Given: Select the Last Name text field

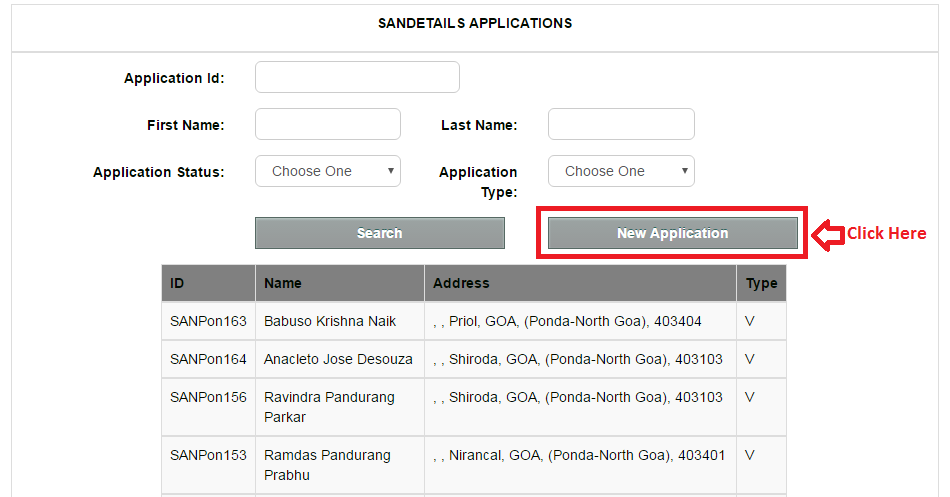Looking at the screenshot, I should (x=621, y=124).
